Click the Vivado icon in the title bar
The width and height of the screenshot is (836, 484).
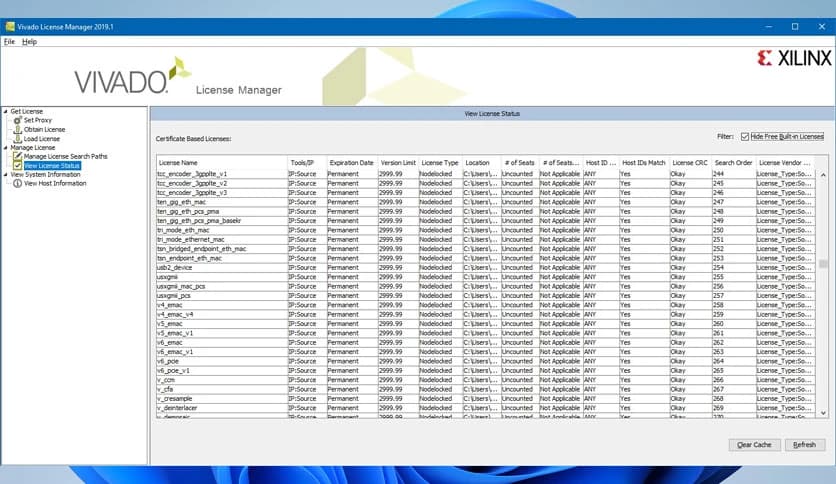(10, 26)
